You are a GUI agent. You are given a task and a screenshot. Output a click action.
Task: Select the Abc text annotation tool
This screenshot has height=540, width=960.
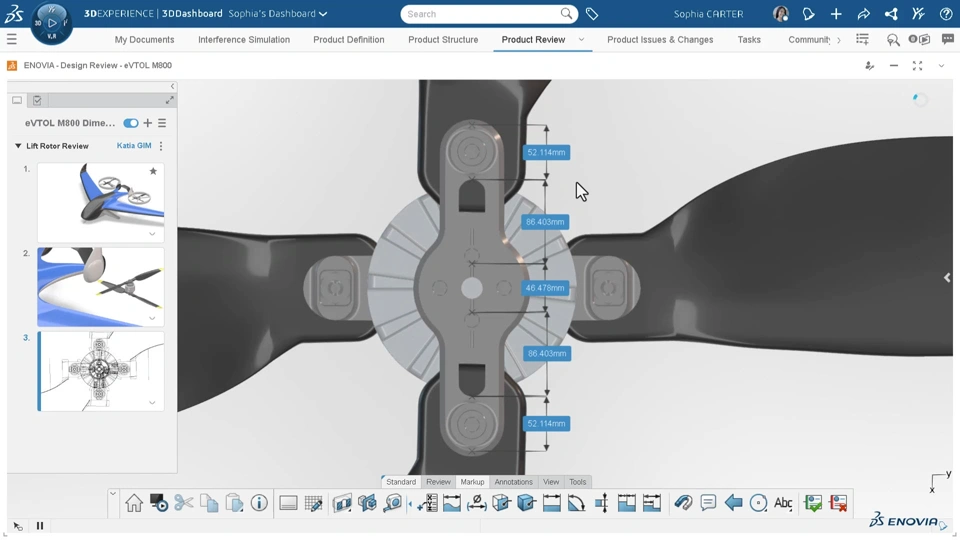point(783,503)
